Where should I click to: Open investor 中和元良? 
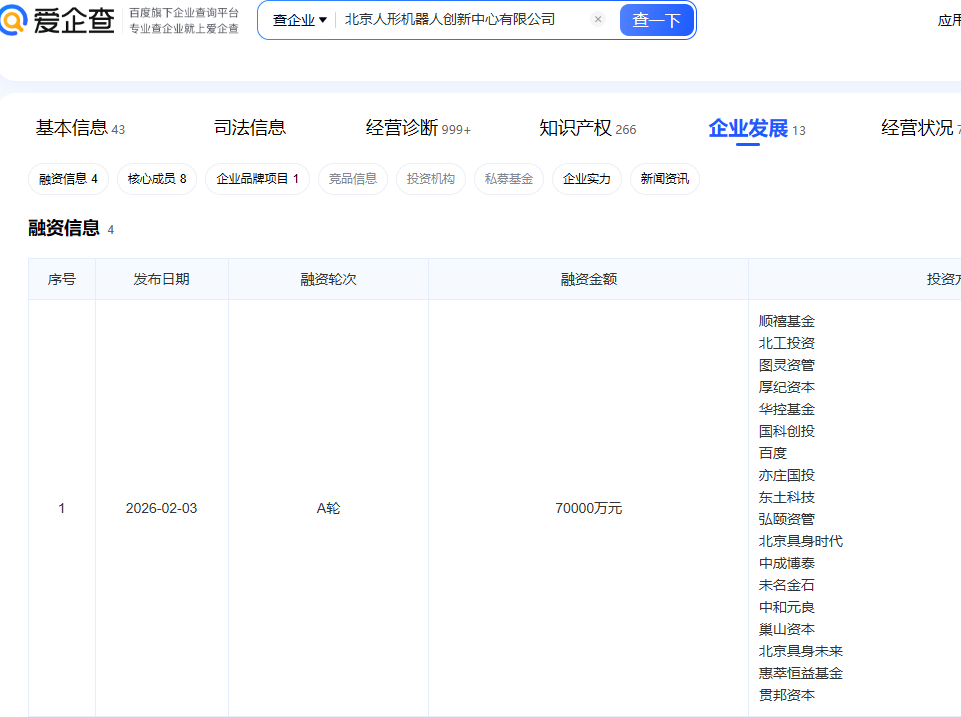tap(786, 608)
